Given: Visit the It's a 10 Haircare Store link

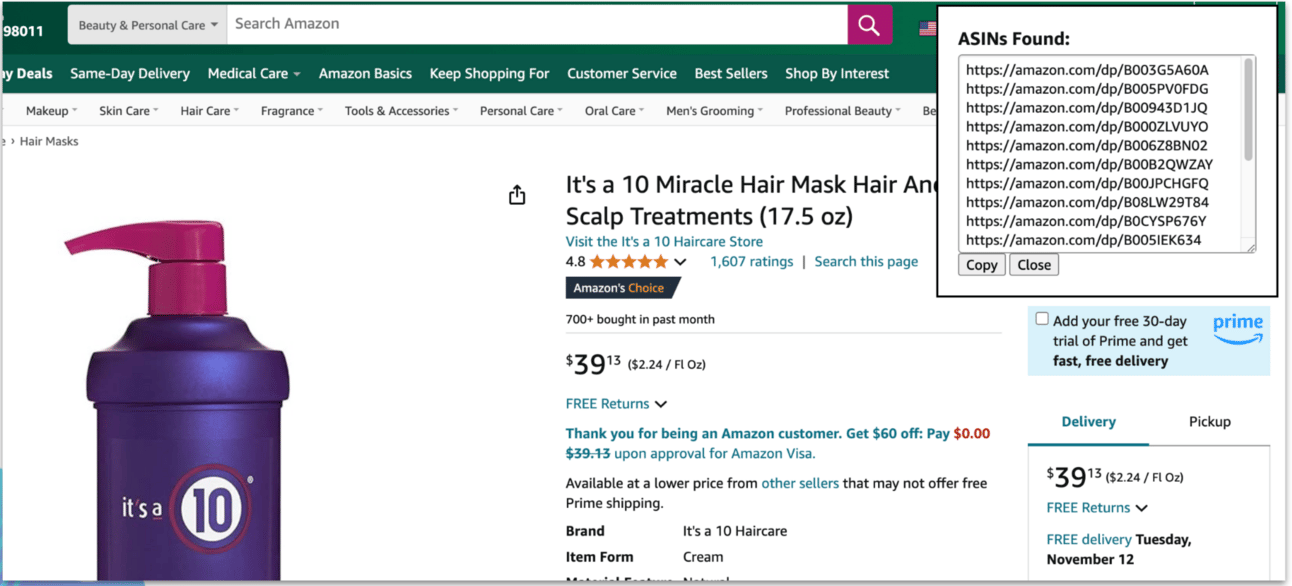Looking at the screenshot, I should click(664, 241).
